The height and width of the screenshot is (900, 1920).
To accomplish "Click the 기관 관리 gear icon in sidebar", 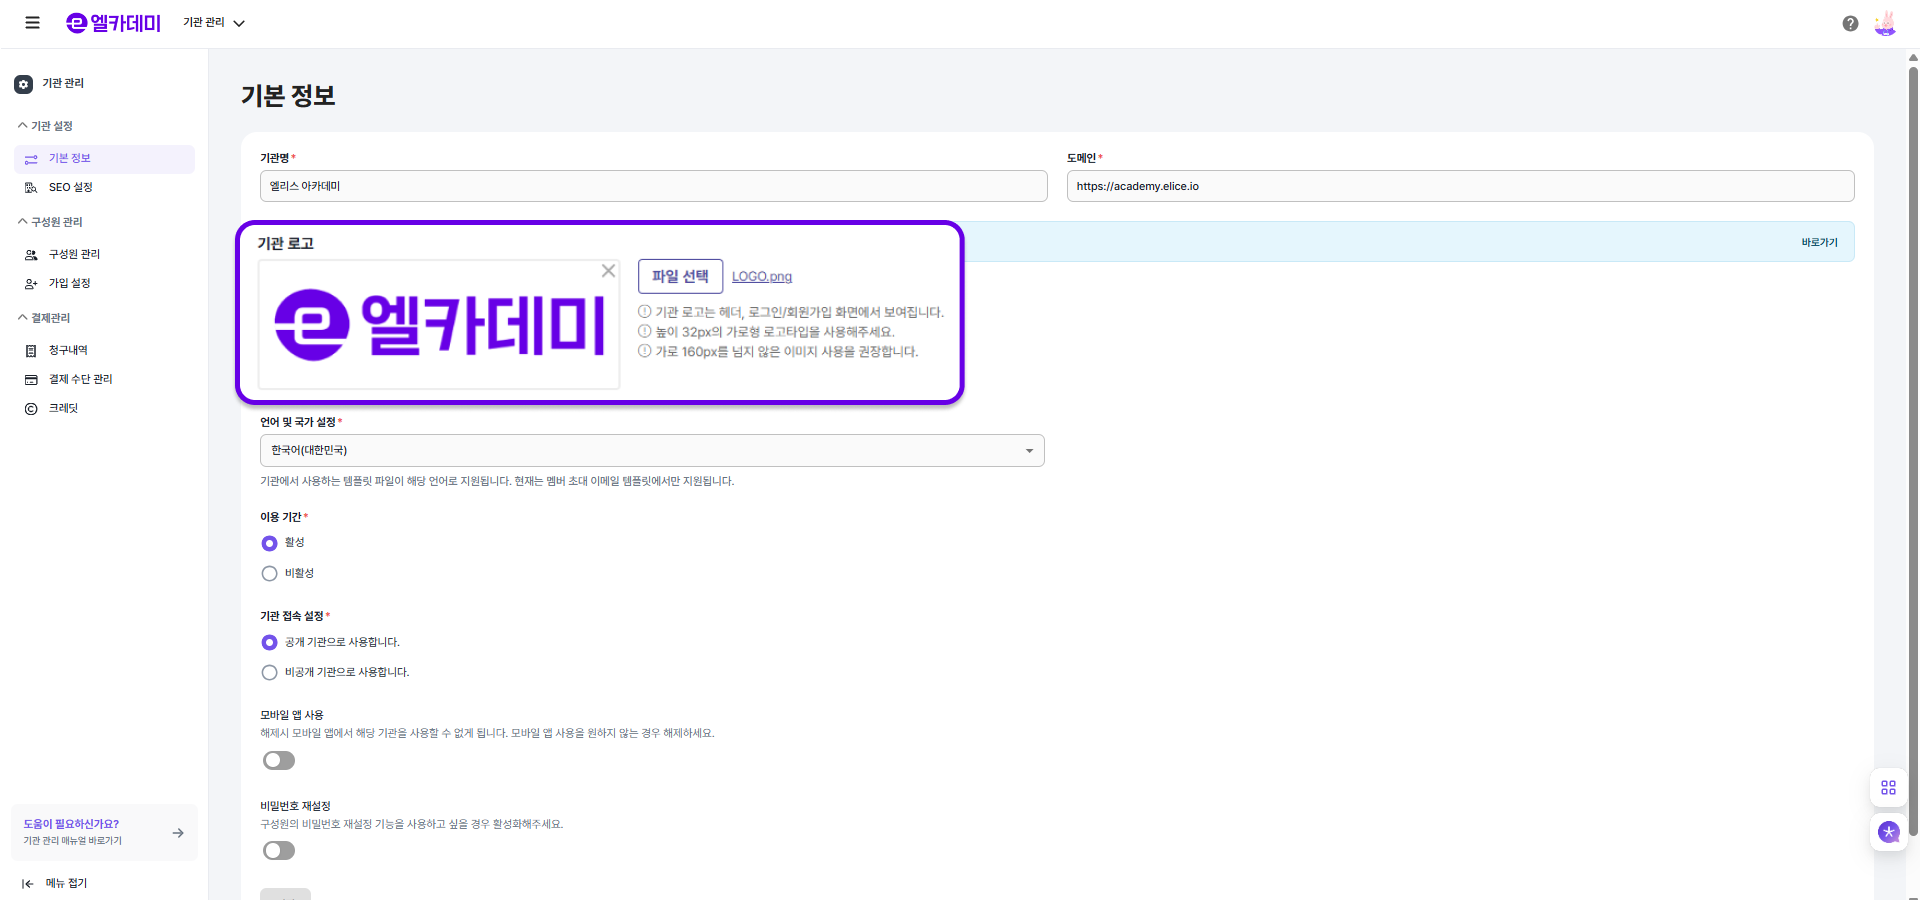I will click(24, 85).
